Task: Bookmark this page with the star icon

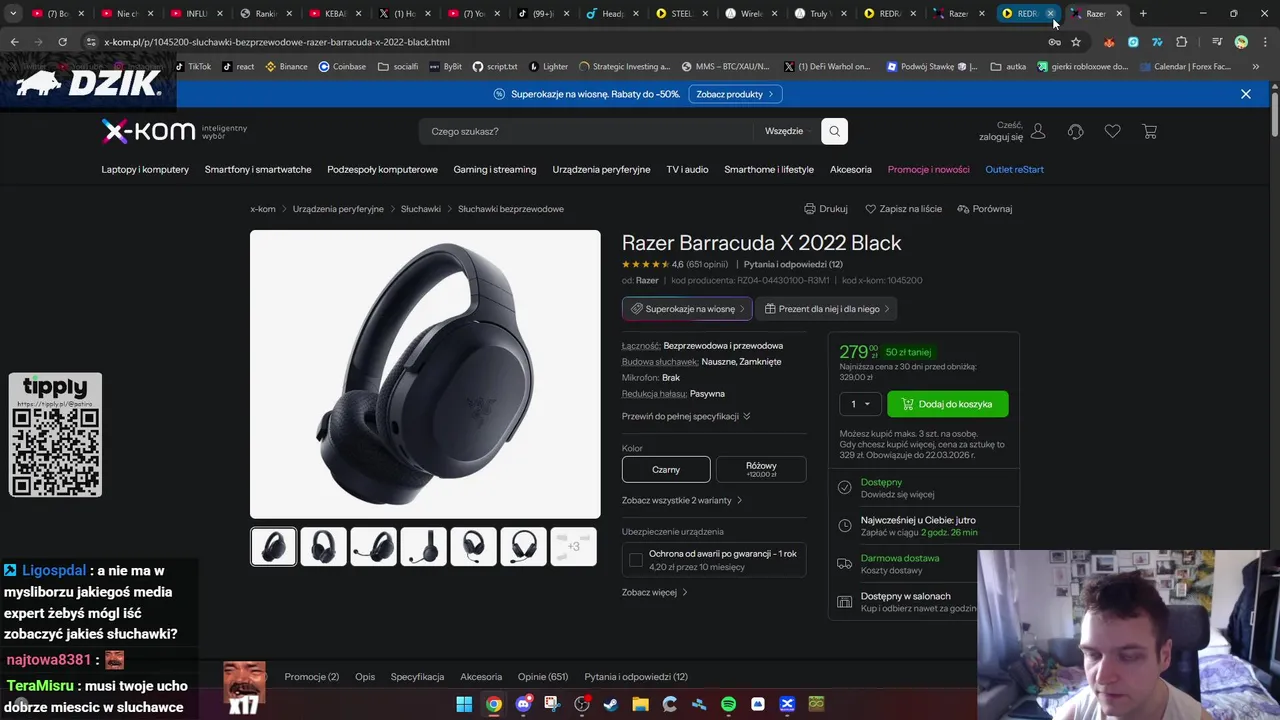Action: tap(1076, 42)
